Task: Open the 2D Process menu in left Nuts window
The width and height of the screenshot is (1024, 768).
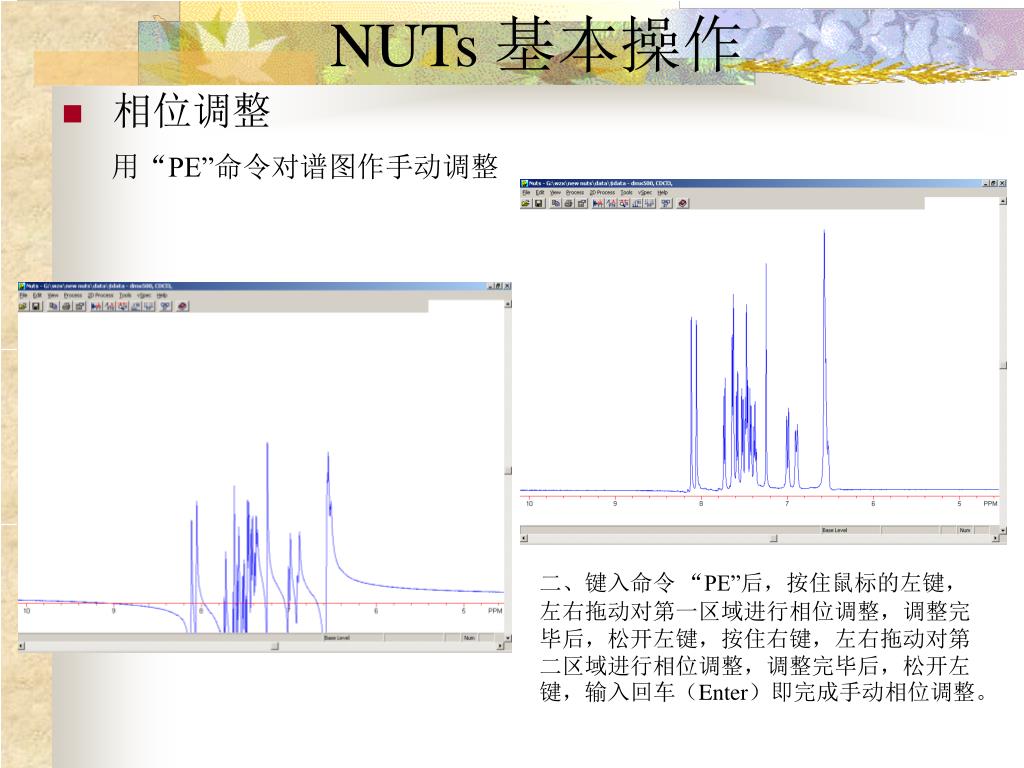Action: [x=101, y=296]
